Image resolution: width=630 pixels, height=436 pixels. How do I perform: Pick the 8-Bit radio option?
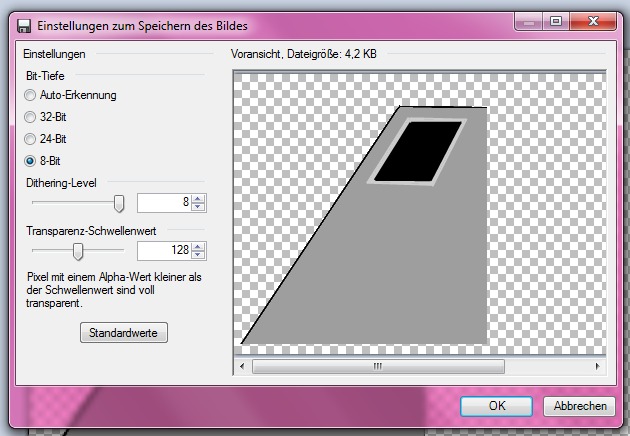pos(42,161)
